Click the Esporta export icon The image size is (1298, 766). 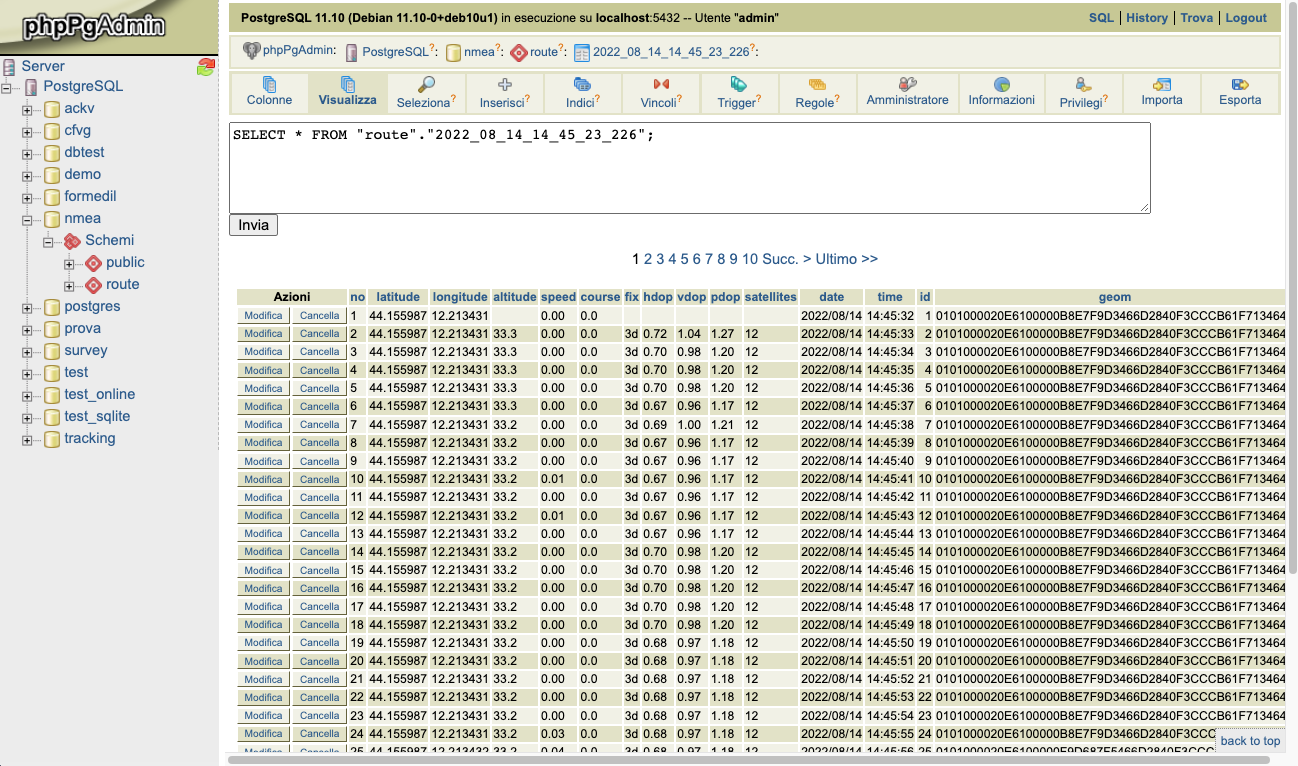point(1240,84)
